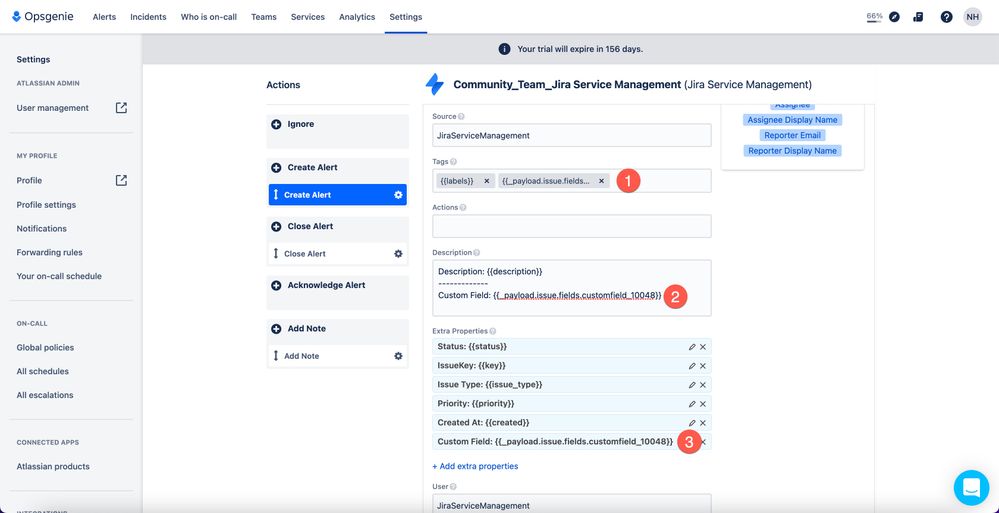Open the Opsgenie home logo
The width and height of the screenshot is (999, 513).
[x=42, y=17]
